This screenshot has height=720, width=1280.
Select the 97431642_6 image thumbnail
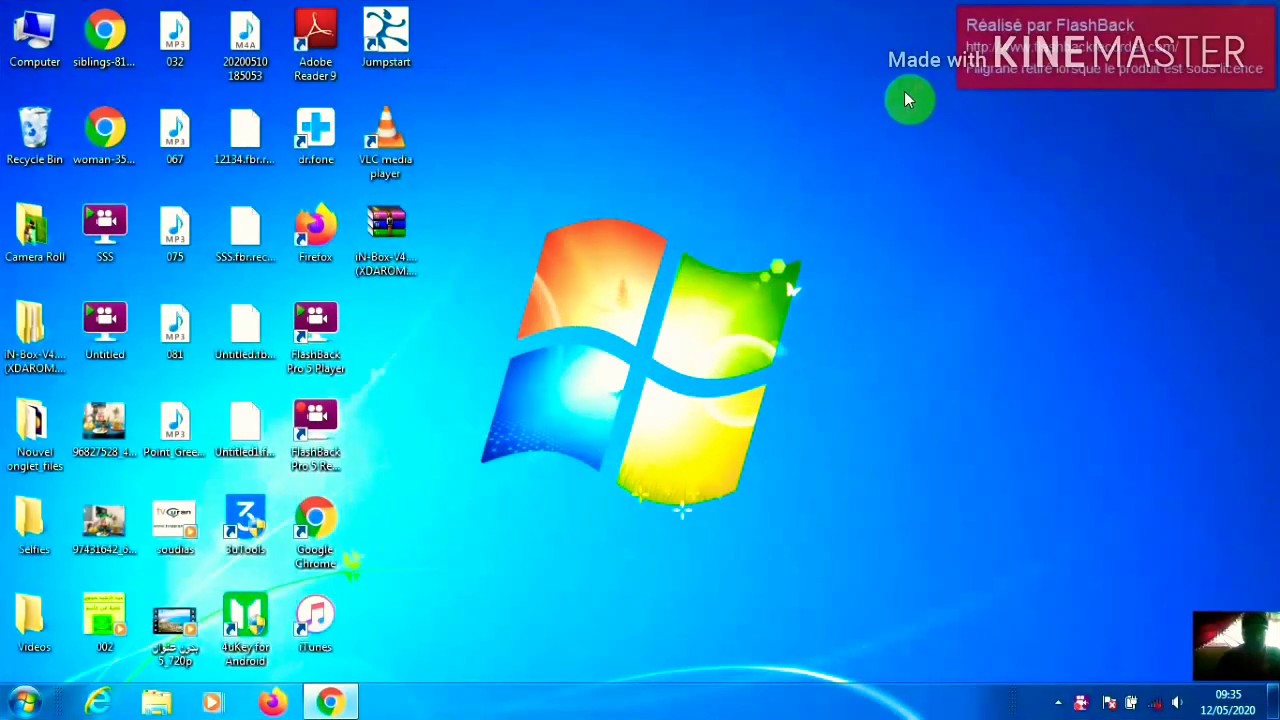pyautogui.click(x=104, y=527)
